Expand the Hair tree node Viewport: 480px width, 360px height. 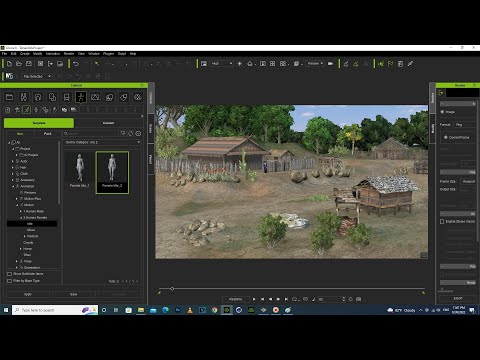[13, 168]
